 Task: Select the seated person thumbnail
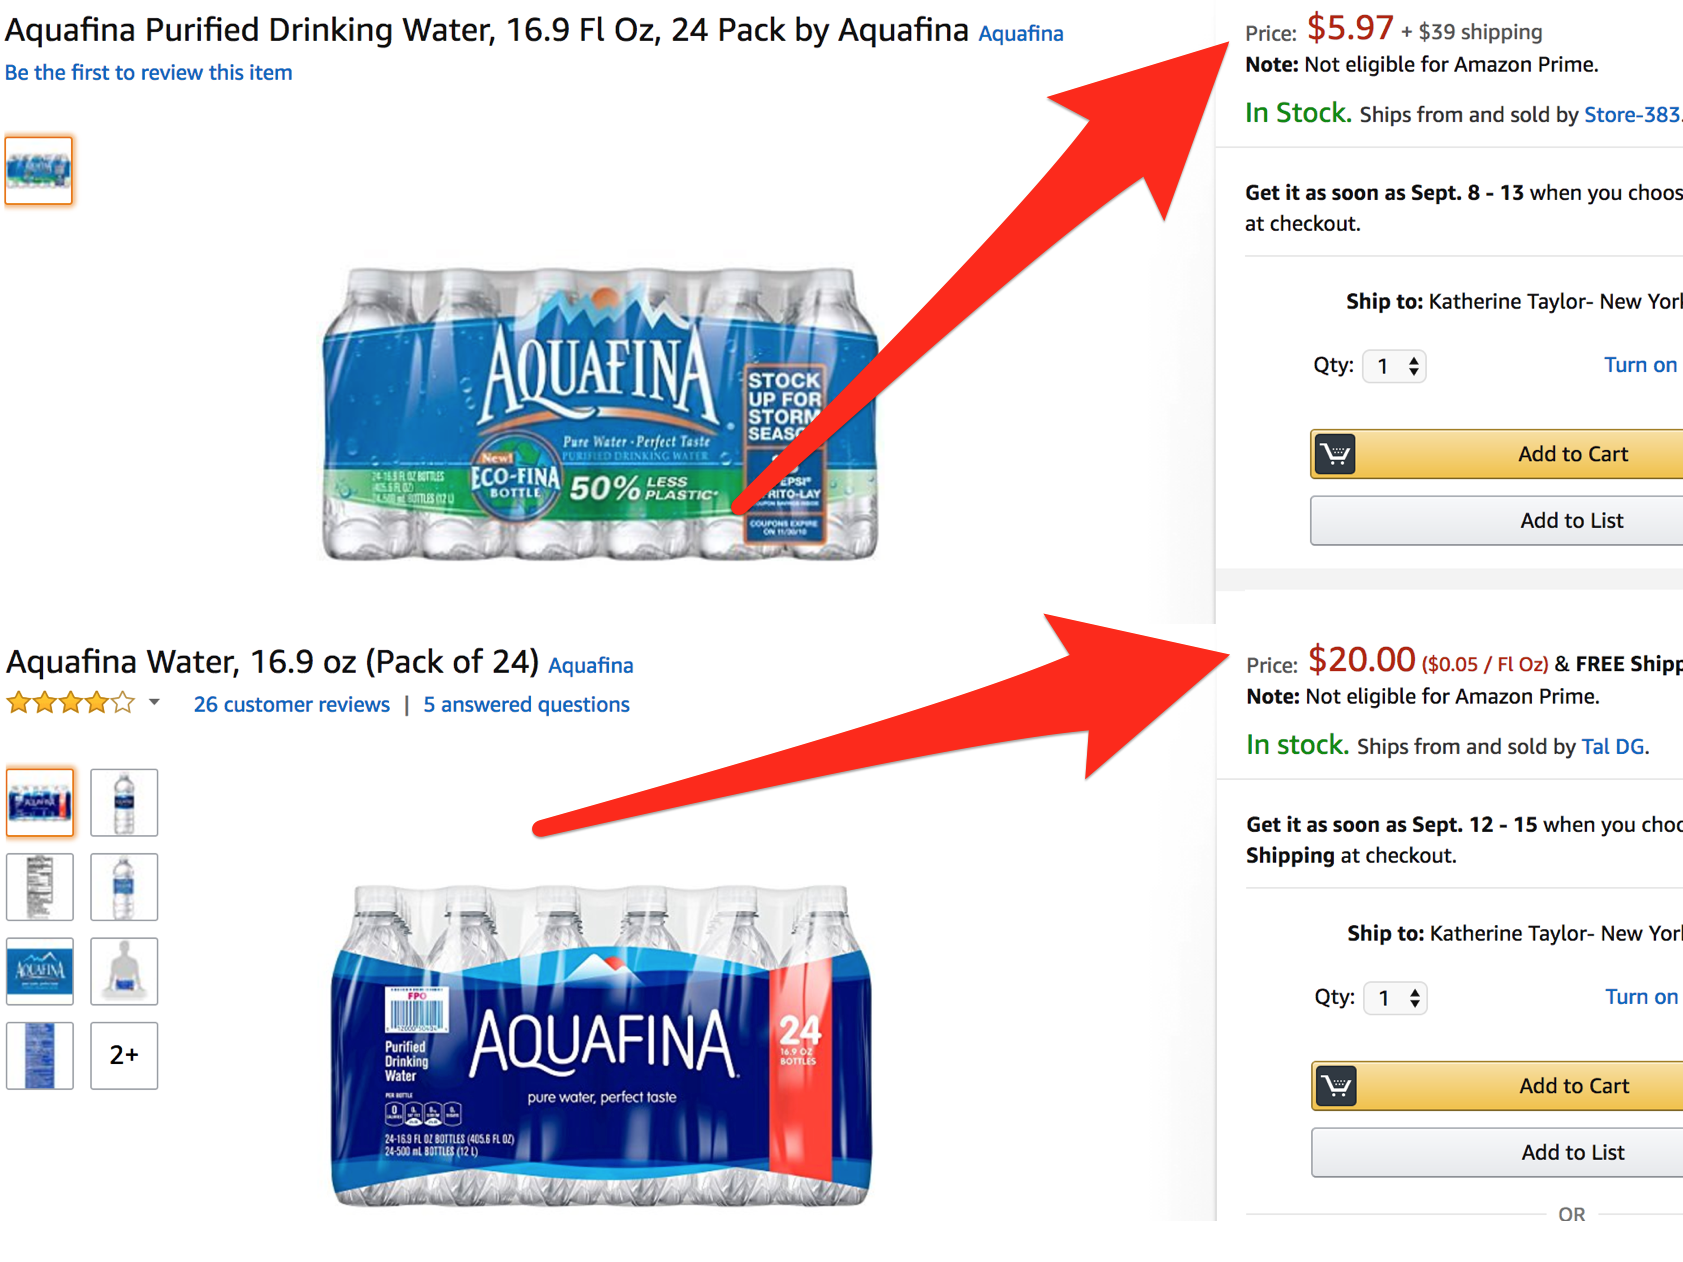coord(124,971)
